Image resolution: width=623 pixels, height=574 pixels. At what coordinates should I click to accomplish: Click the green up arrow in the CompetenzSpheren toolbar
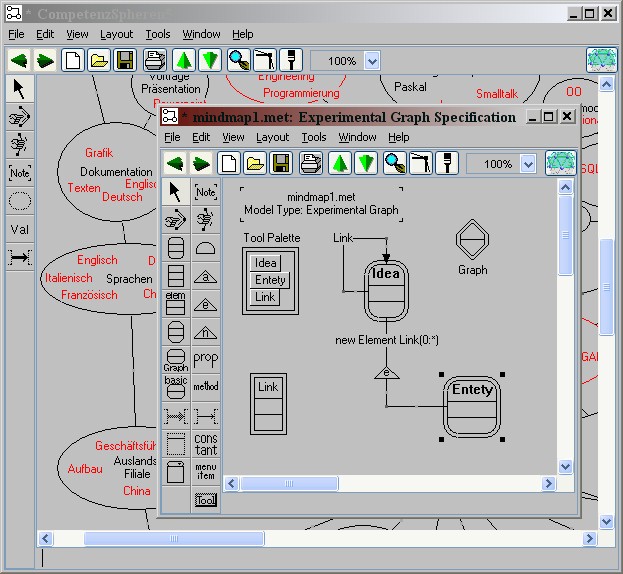click(x=184, y=61)
